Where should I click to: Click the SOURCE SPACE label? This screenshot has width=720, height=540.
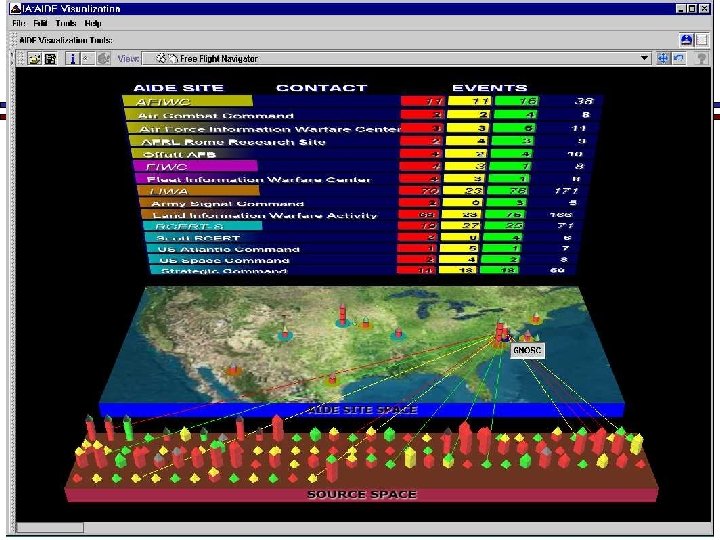click(x=362, y=495)
